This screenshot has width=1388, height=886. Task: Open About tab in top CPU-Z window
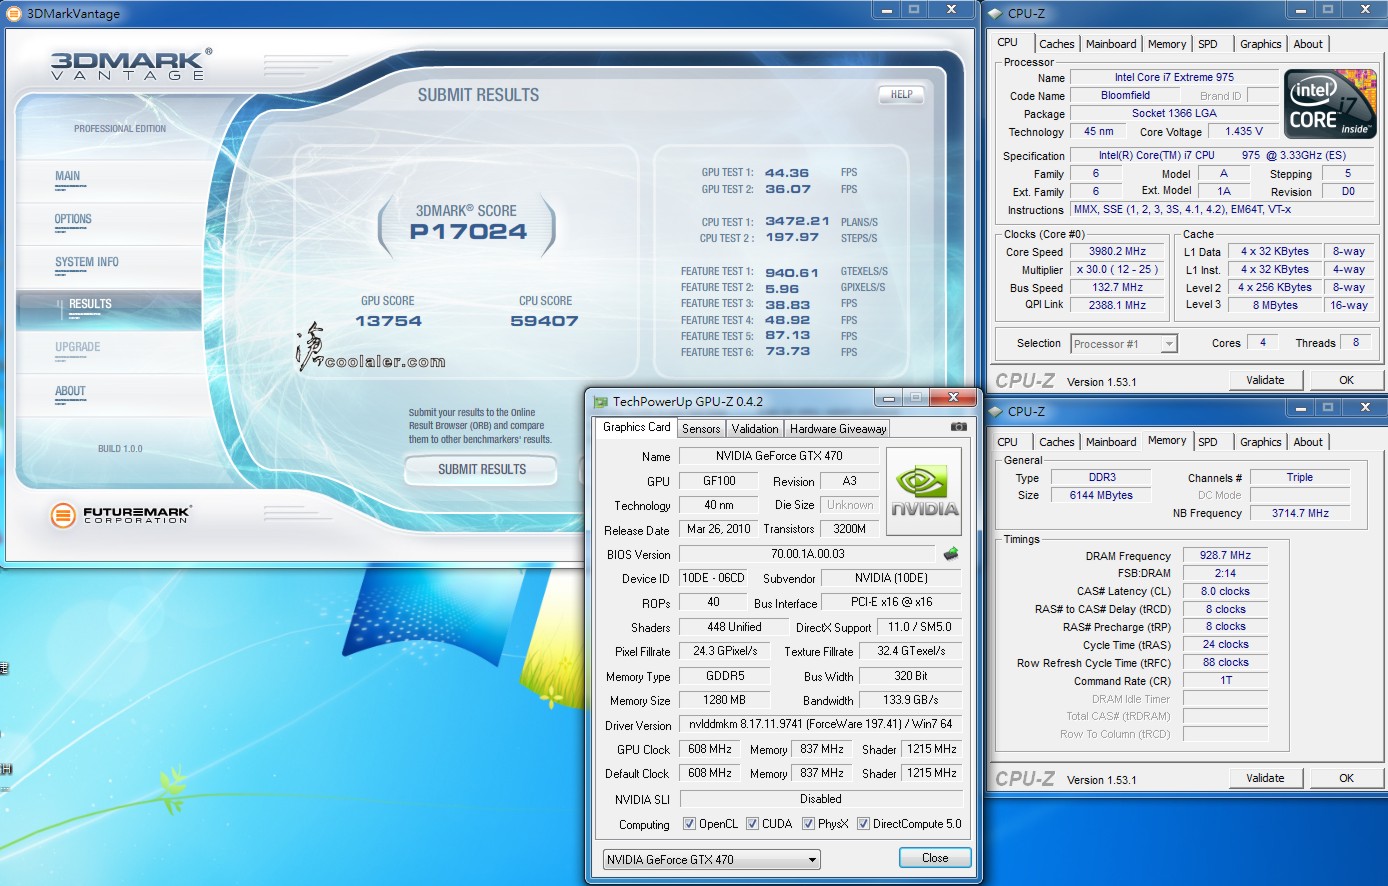1308,44
